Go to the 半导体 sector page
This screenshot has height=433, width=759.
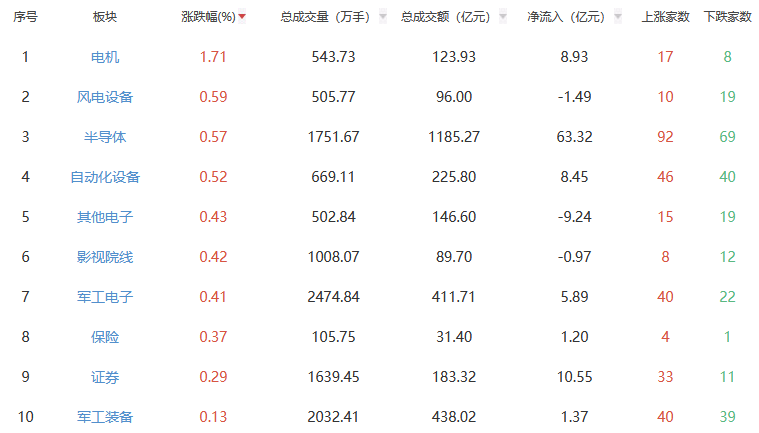pos(104,137)
